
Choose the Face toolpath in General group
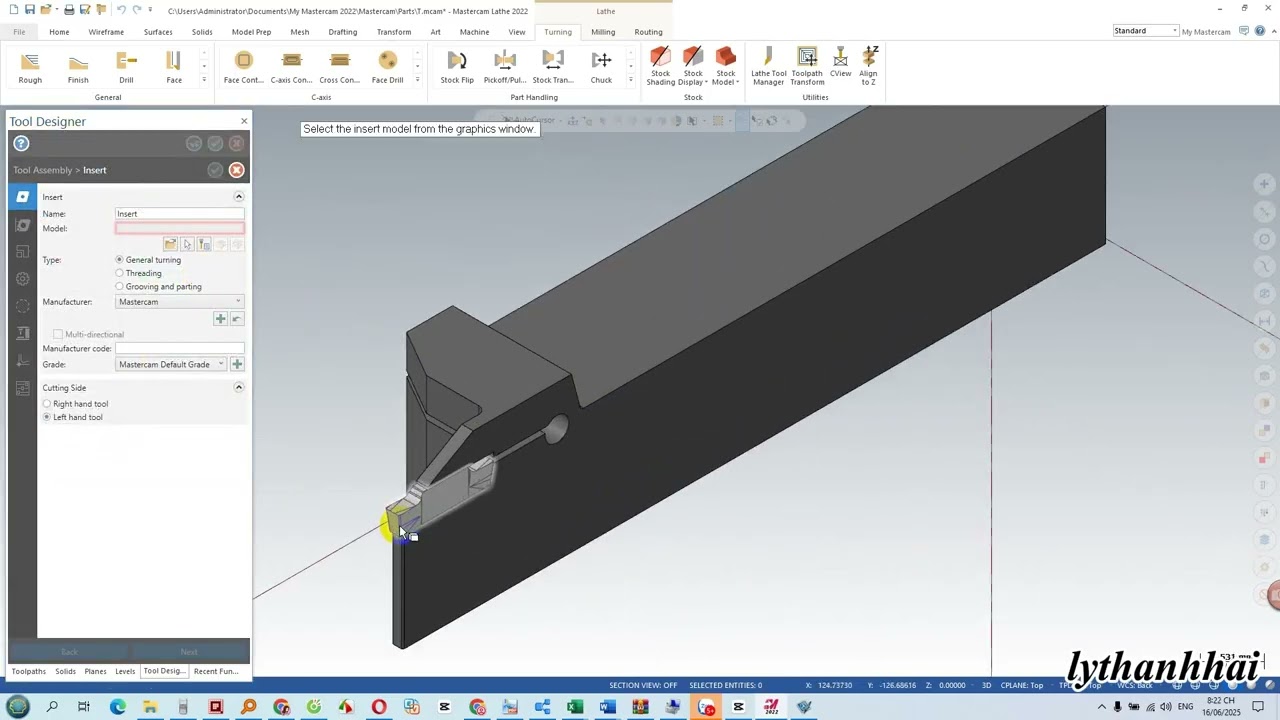point(174,68)
